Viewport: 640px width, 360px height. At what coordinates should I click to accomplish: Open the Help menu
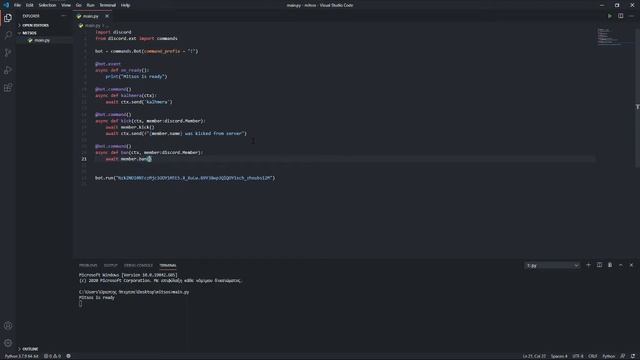tap(125, 5)
